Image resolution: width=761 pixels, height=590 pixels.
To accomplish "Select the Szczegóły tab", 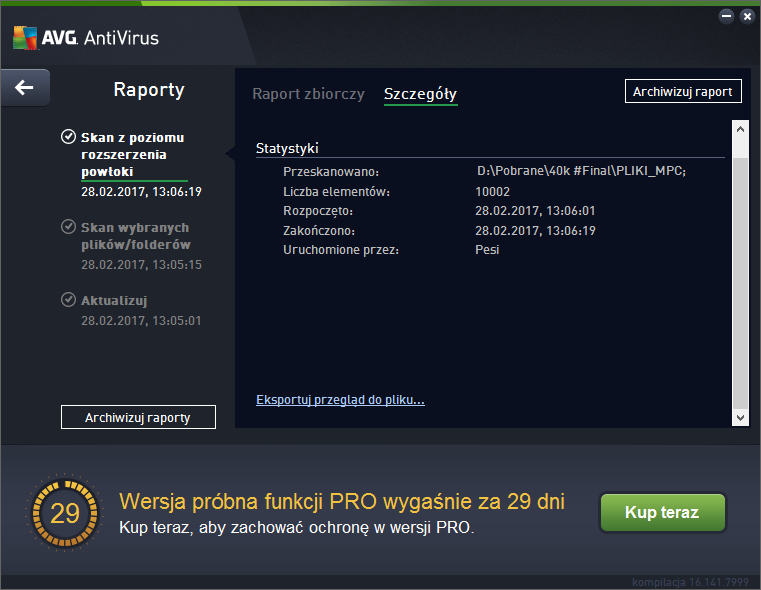I will [420, 94].
